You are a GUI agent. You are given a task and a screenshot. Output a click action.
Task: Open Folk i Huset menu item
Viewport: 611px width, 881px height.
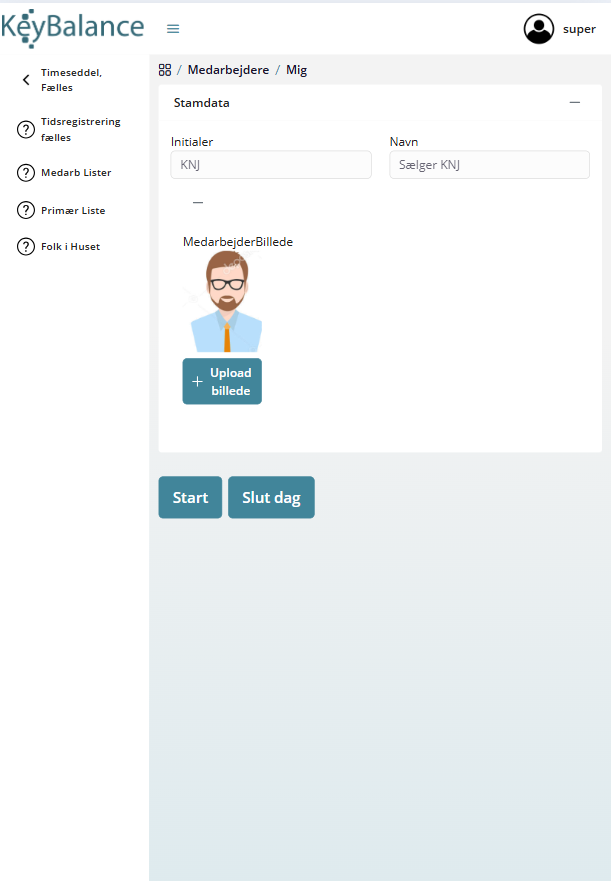[x=70, y=247]
